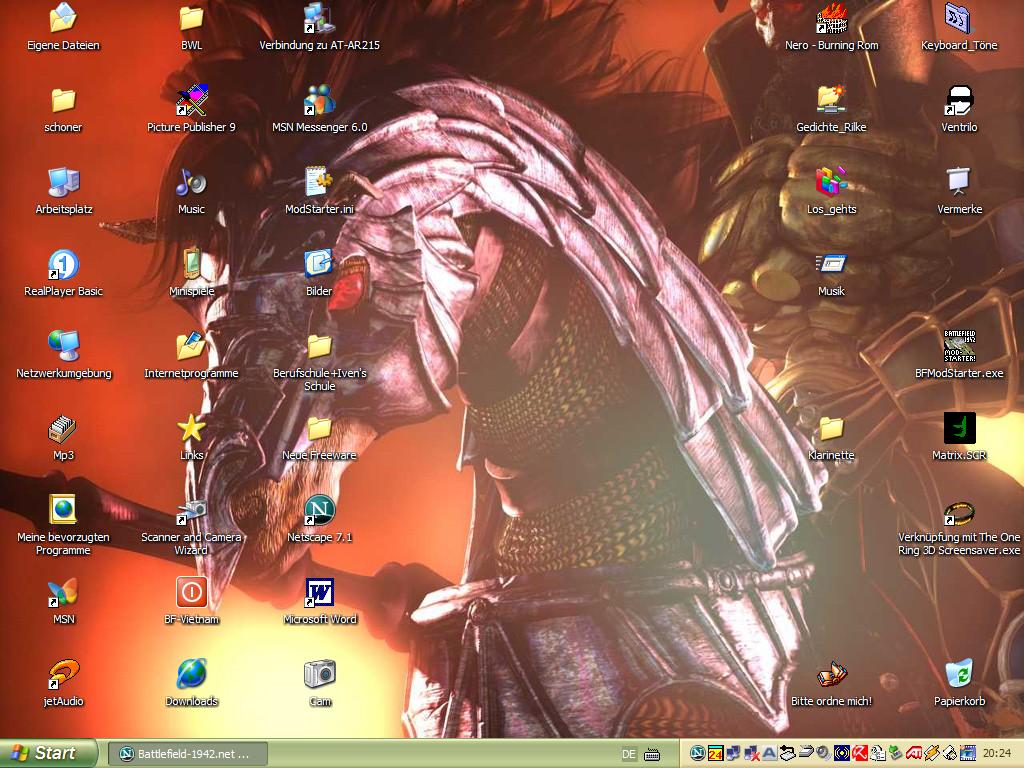Click the tray network icon with red X

752,754
